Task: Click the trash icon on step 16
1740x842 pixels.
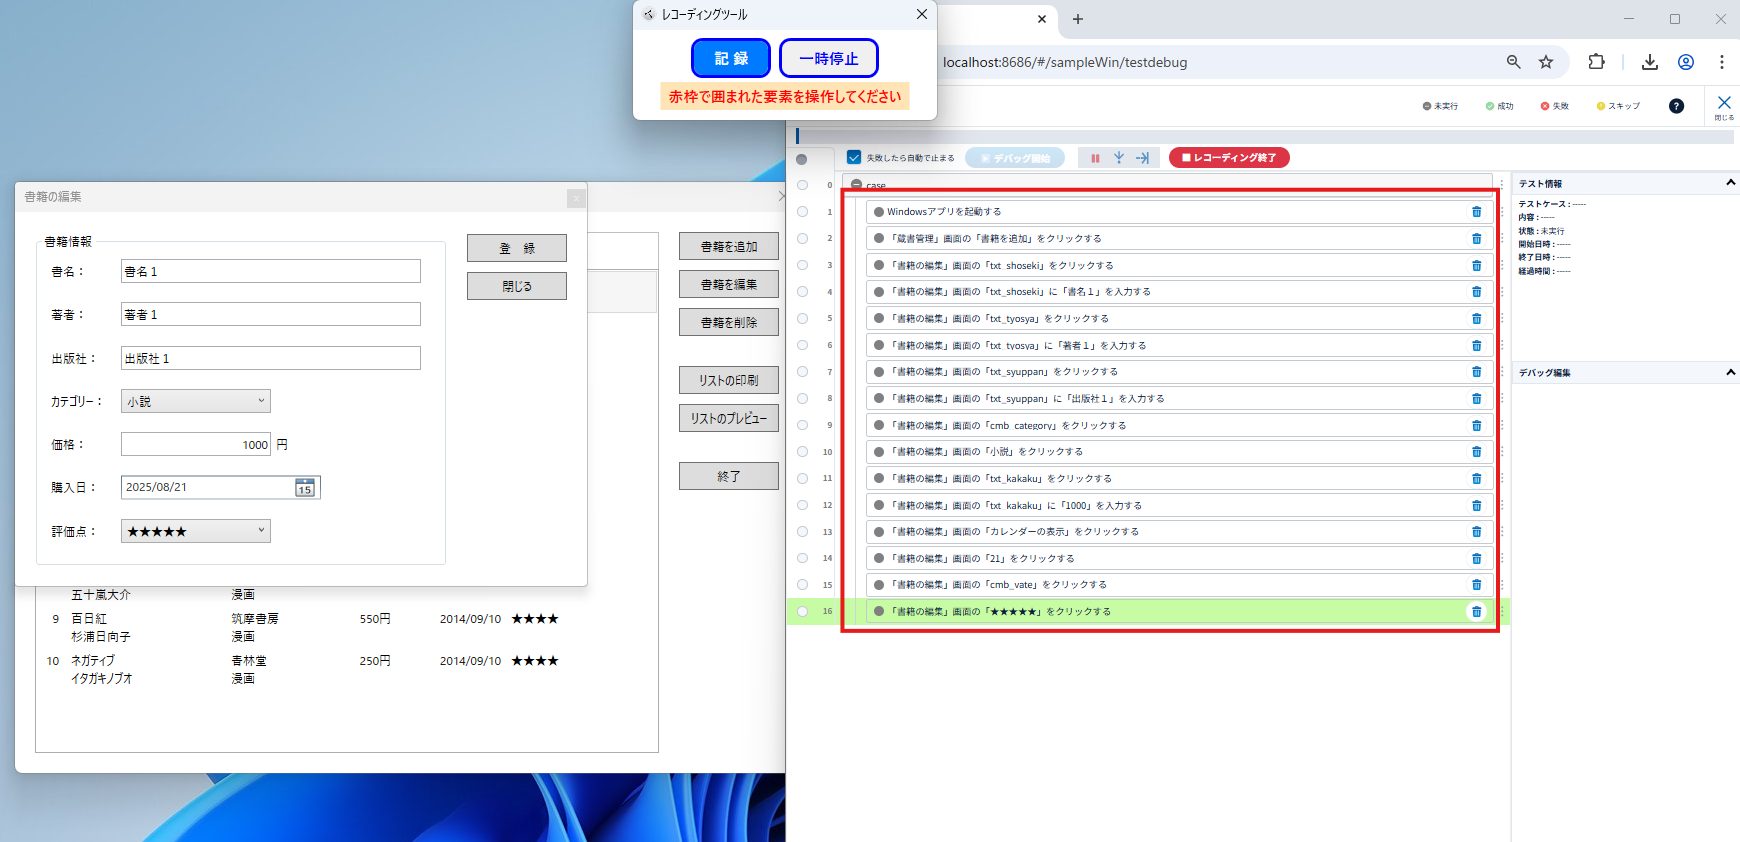Action: pos(1476,612)
